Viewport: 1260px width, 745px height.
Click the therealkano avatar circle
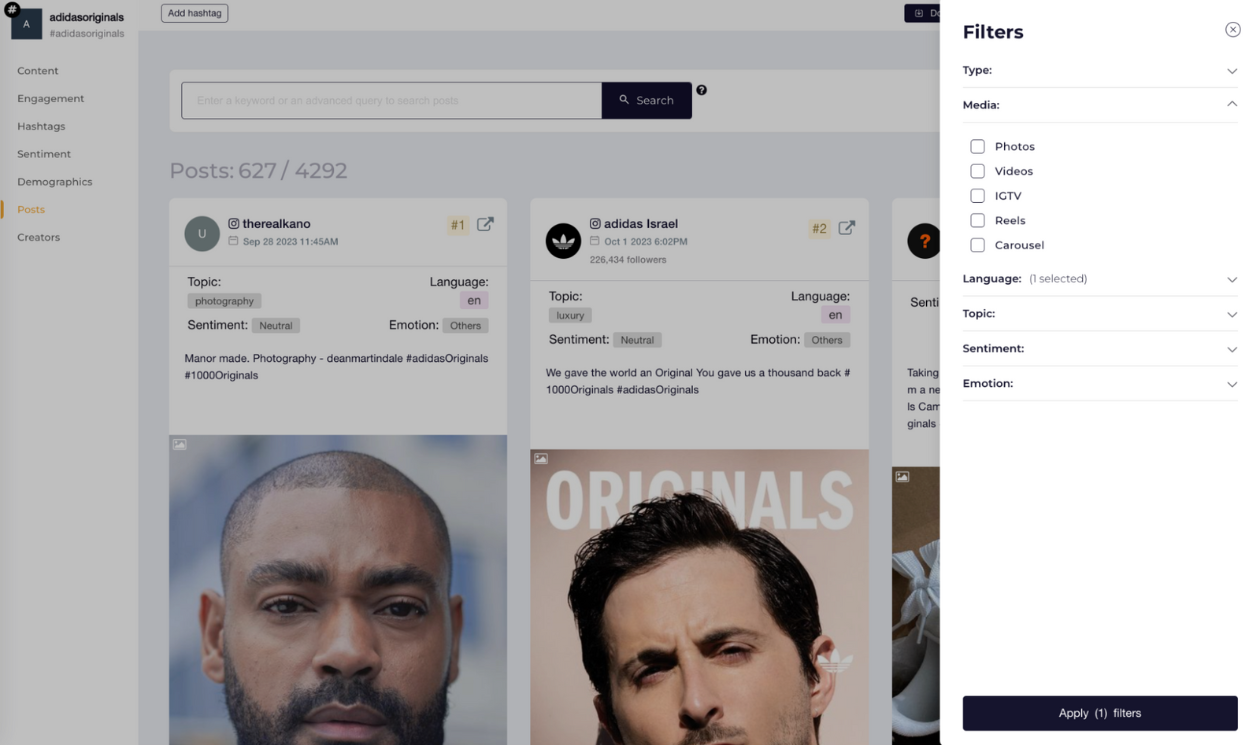point(202,233)
